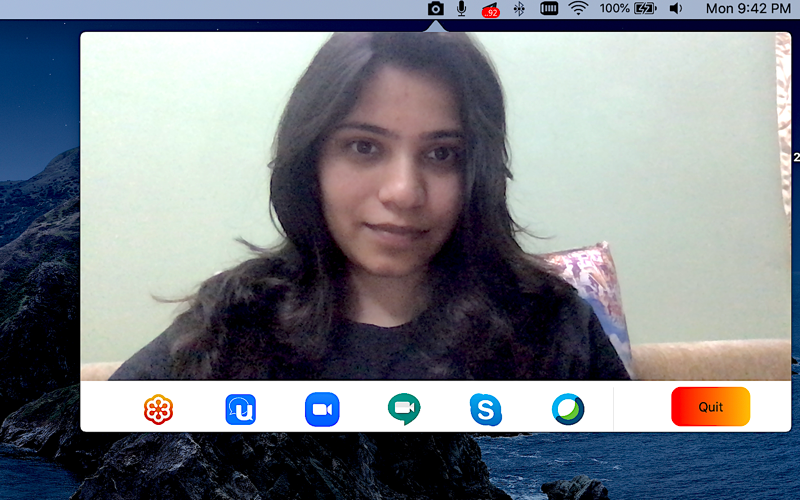Screen dimensions: 800x500
Task: Open the GoToMeeting orange flower icon
Action: tap(158, 409)
